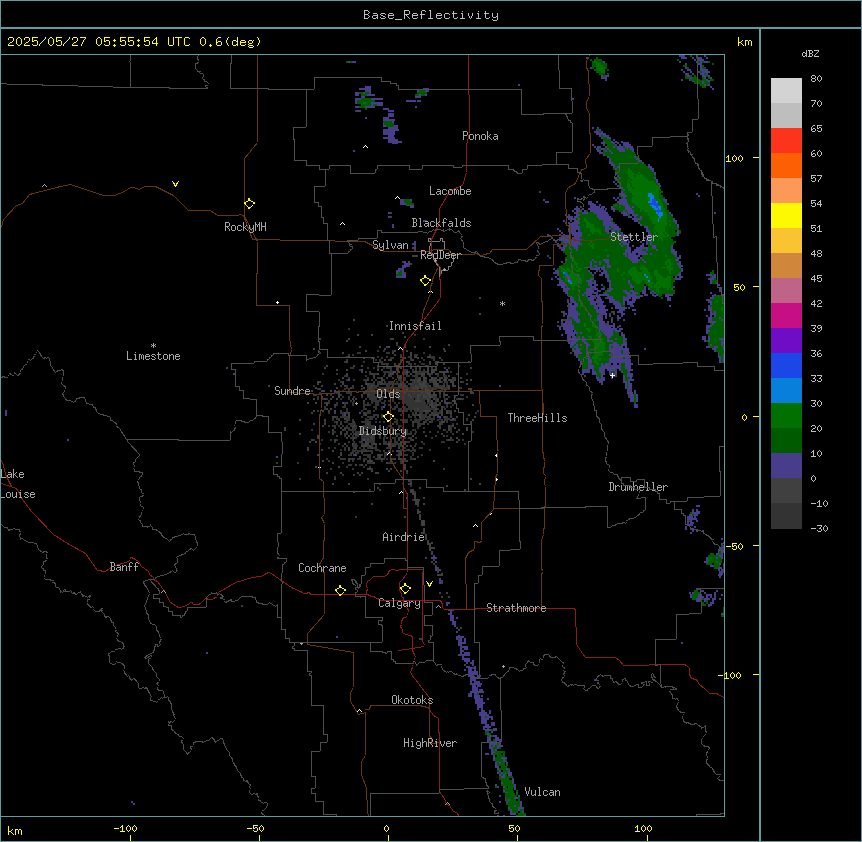Click the Base_Reflectivity title
The width and height of the screenshot is (862, 842).
(431, 15)
